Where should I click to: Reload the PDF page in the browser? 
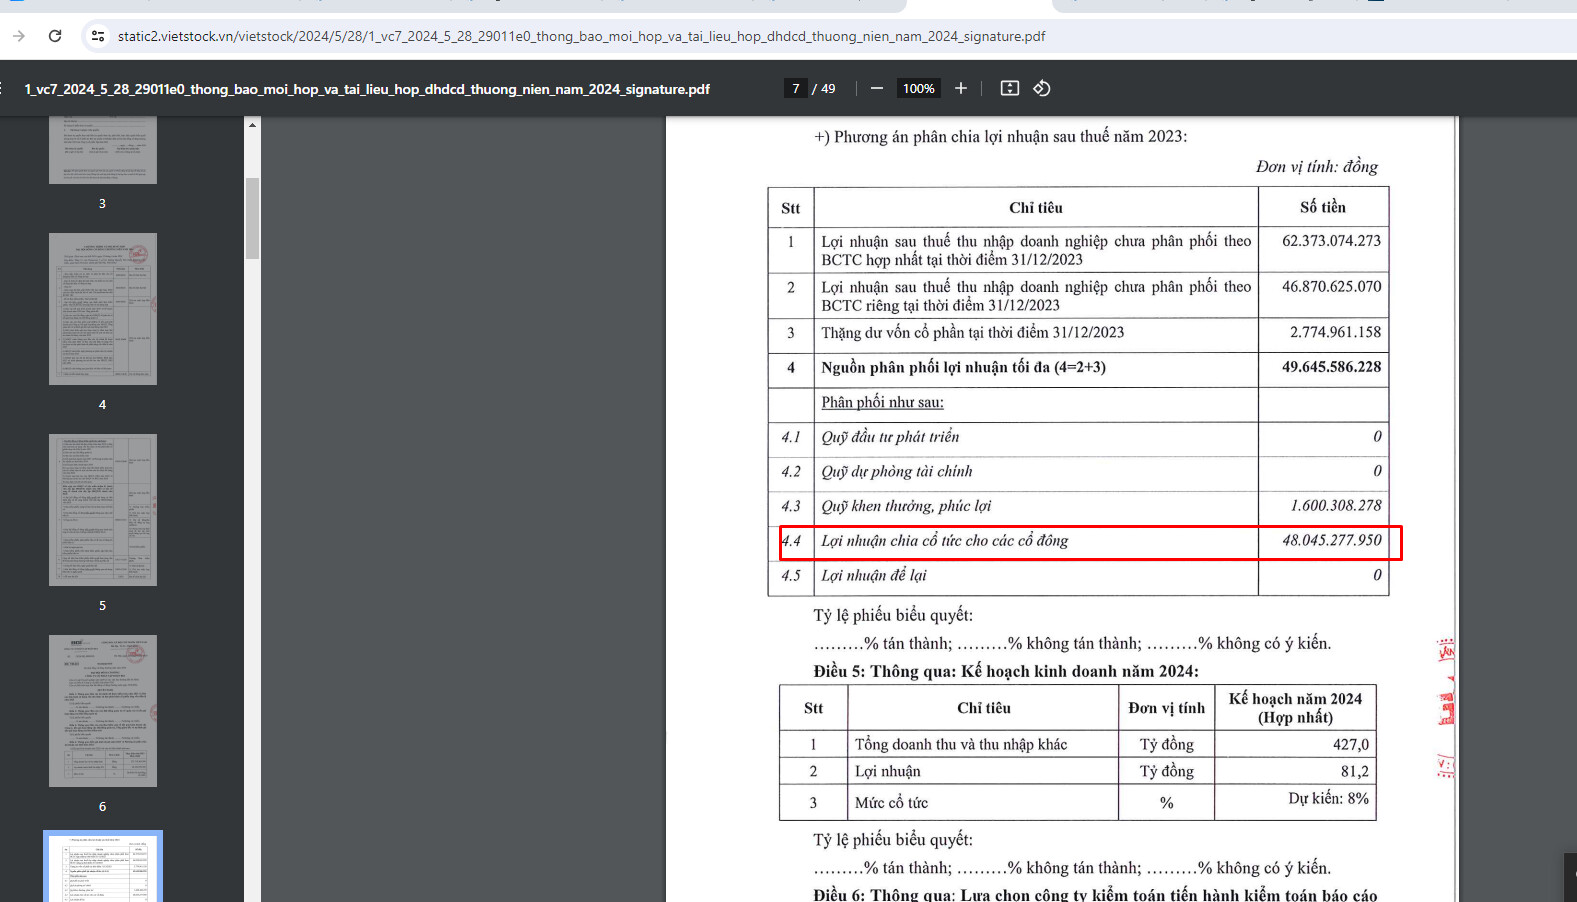click(x=55, y=36)
